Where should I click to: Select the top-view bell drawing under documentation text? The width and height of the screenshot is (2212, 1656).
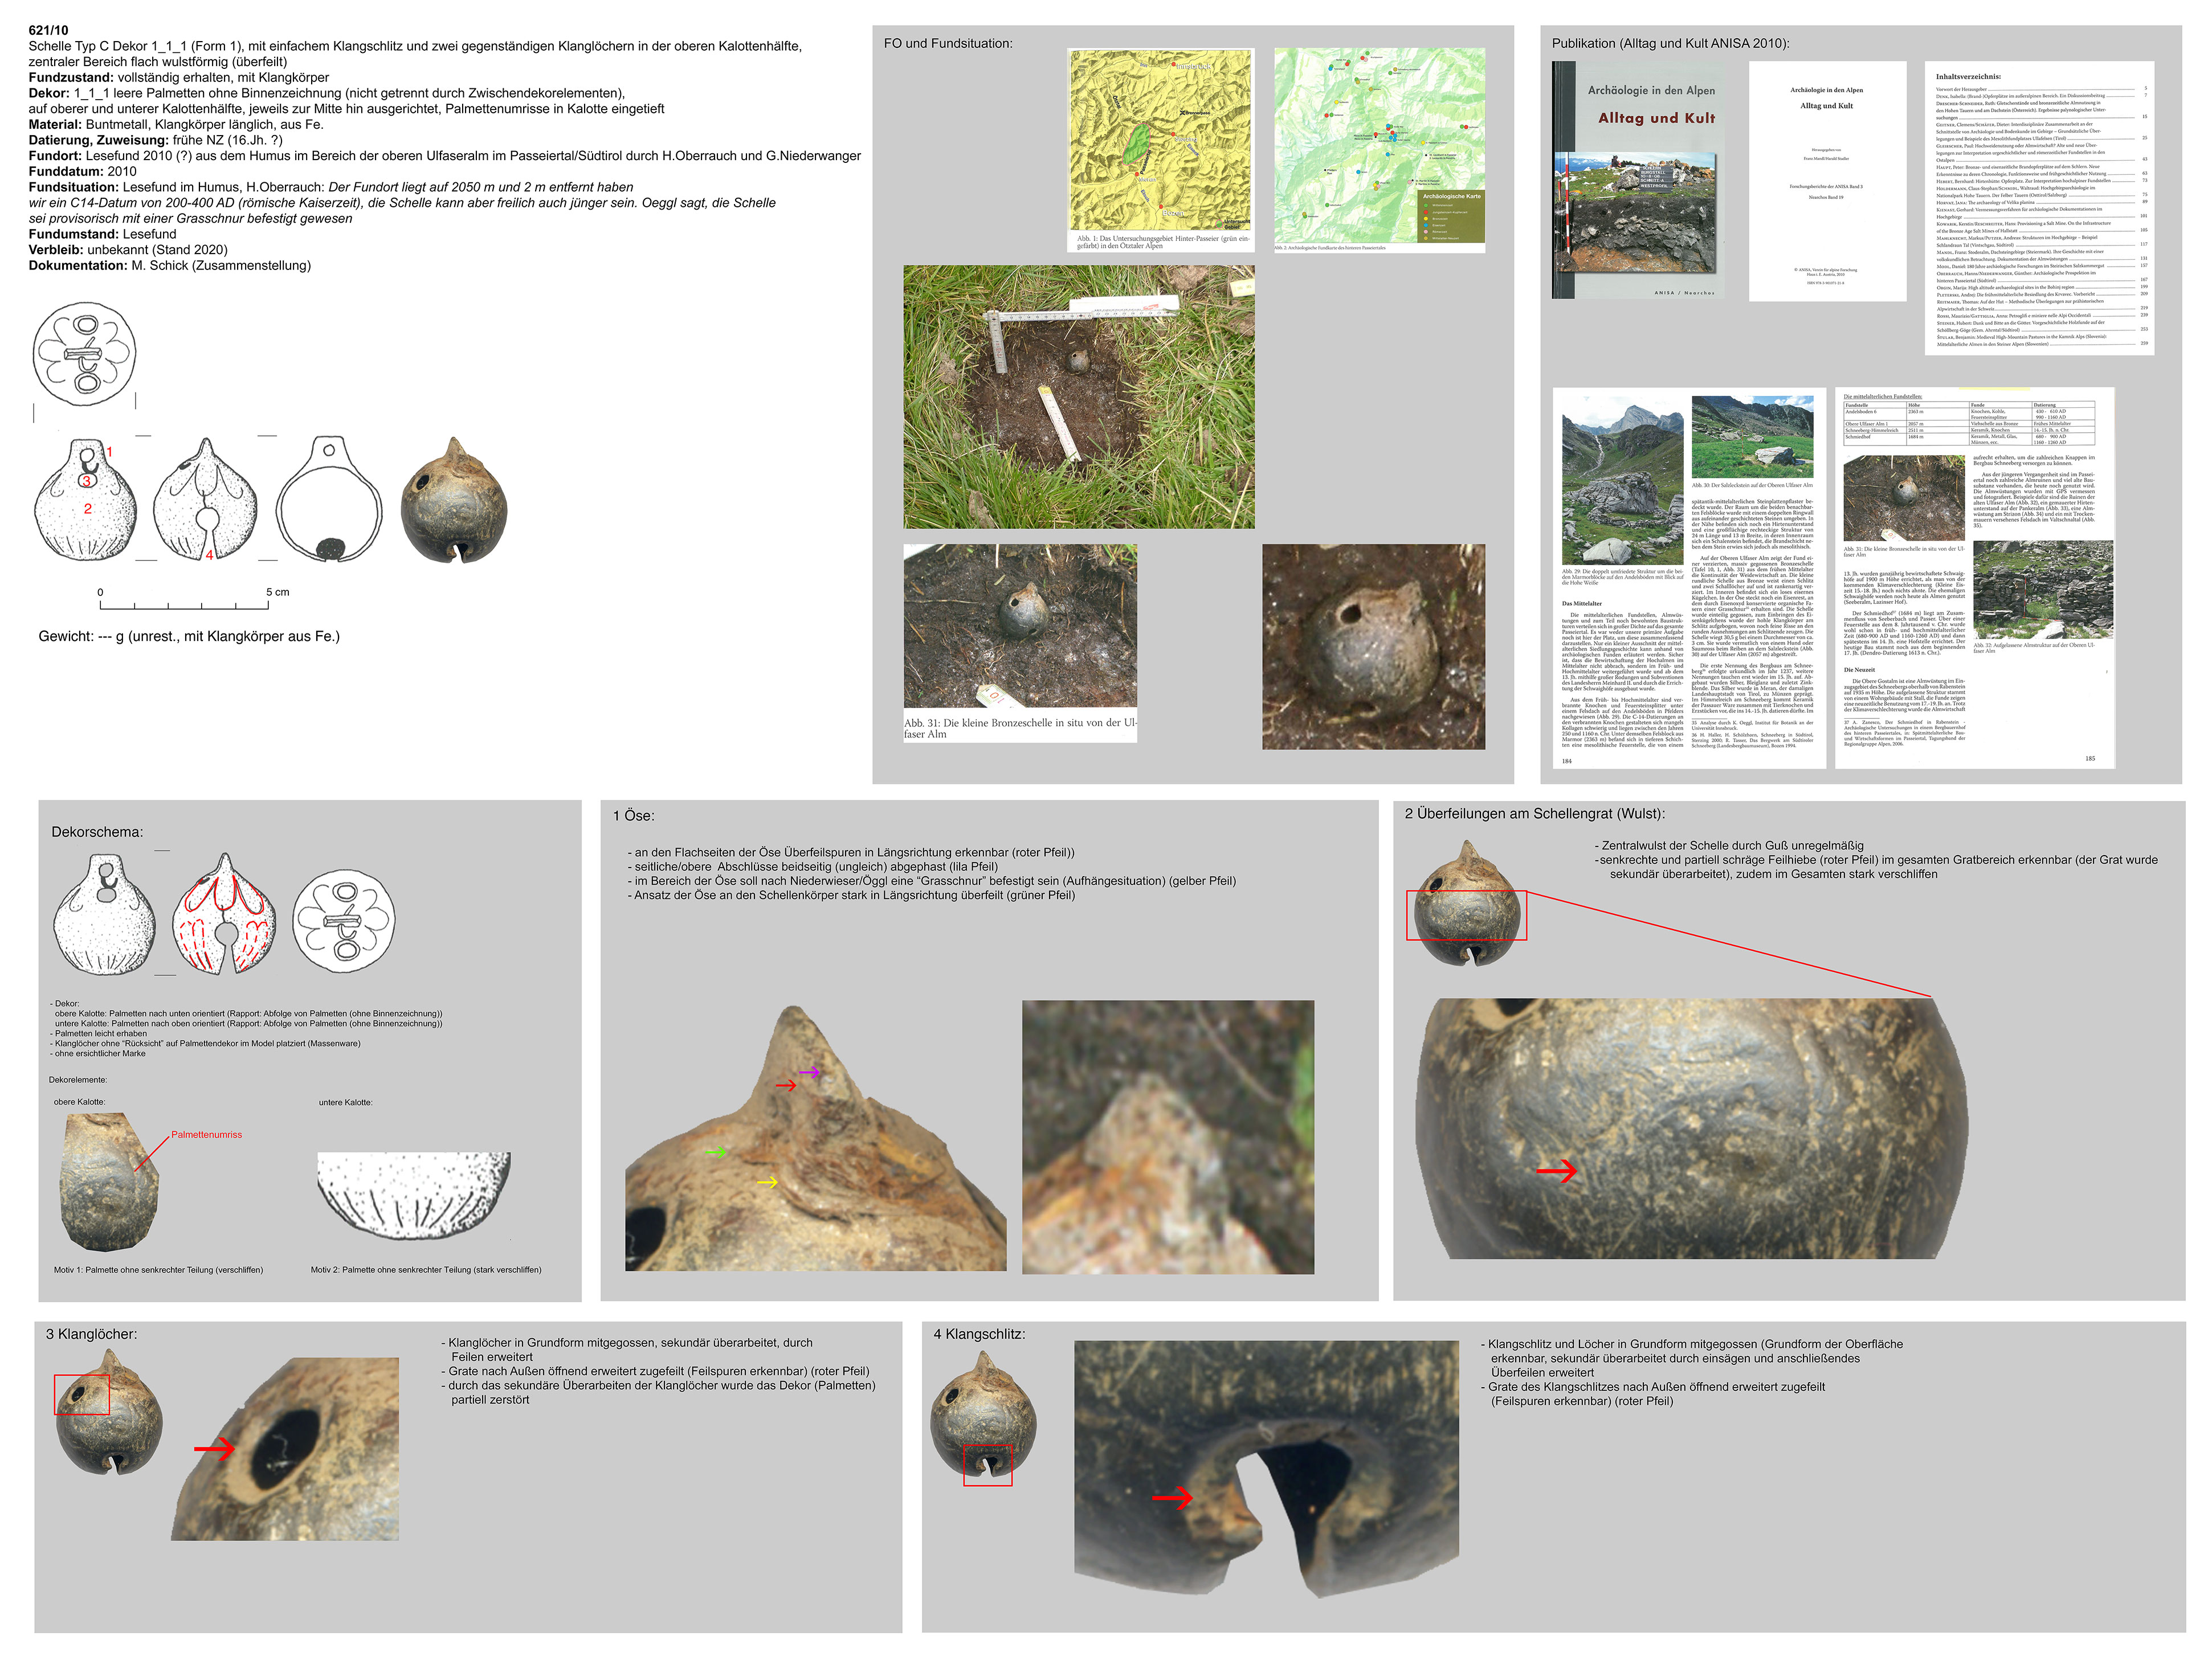click(85, 354)
